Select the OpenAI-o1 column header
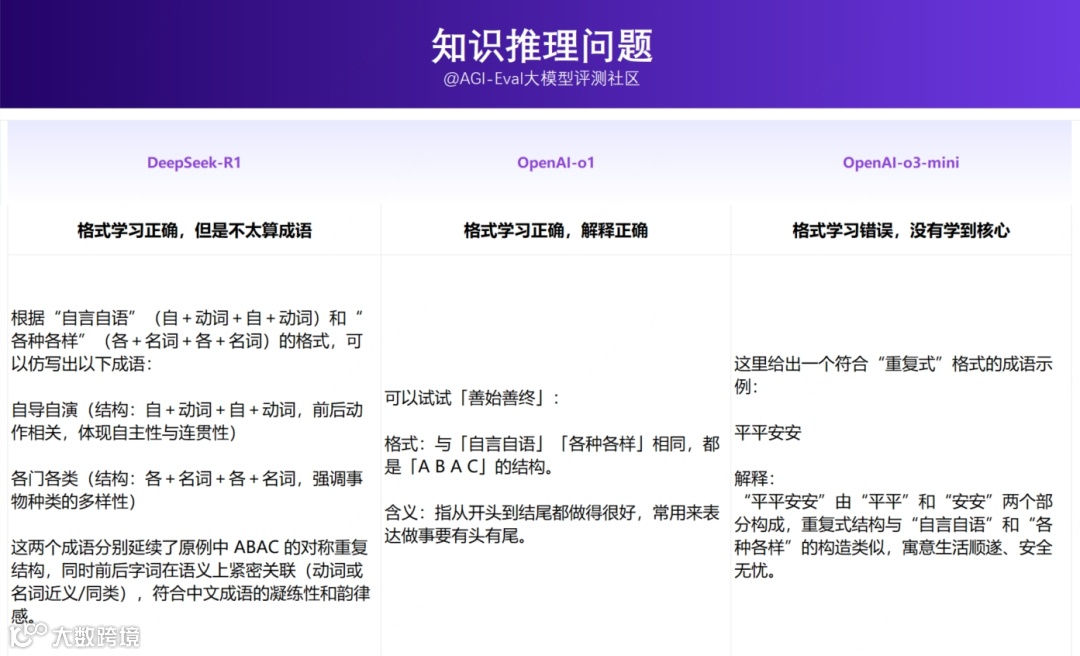This screenshot has height=656, width=1080. pyautogui.click(x=556, y=163)
